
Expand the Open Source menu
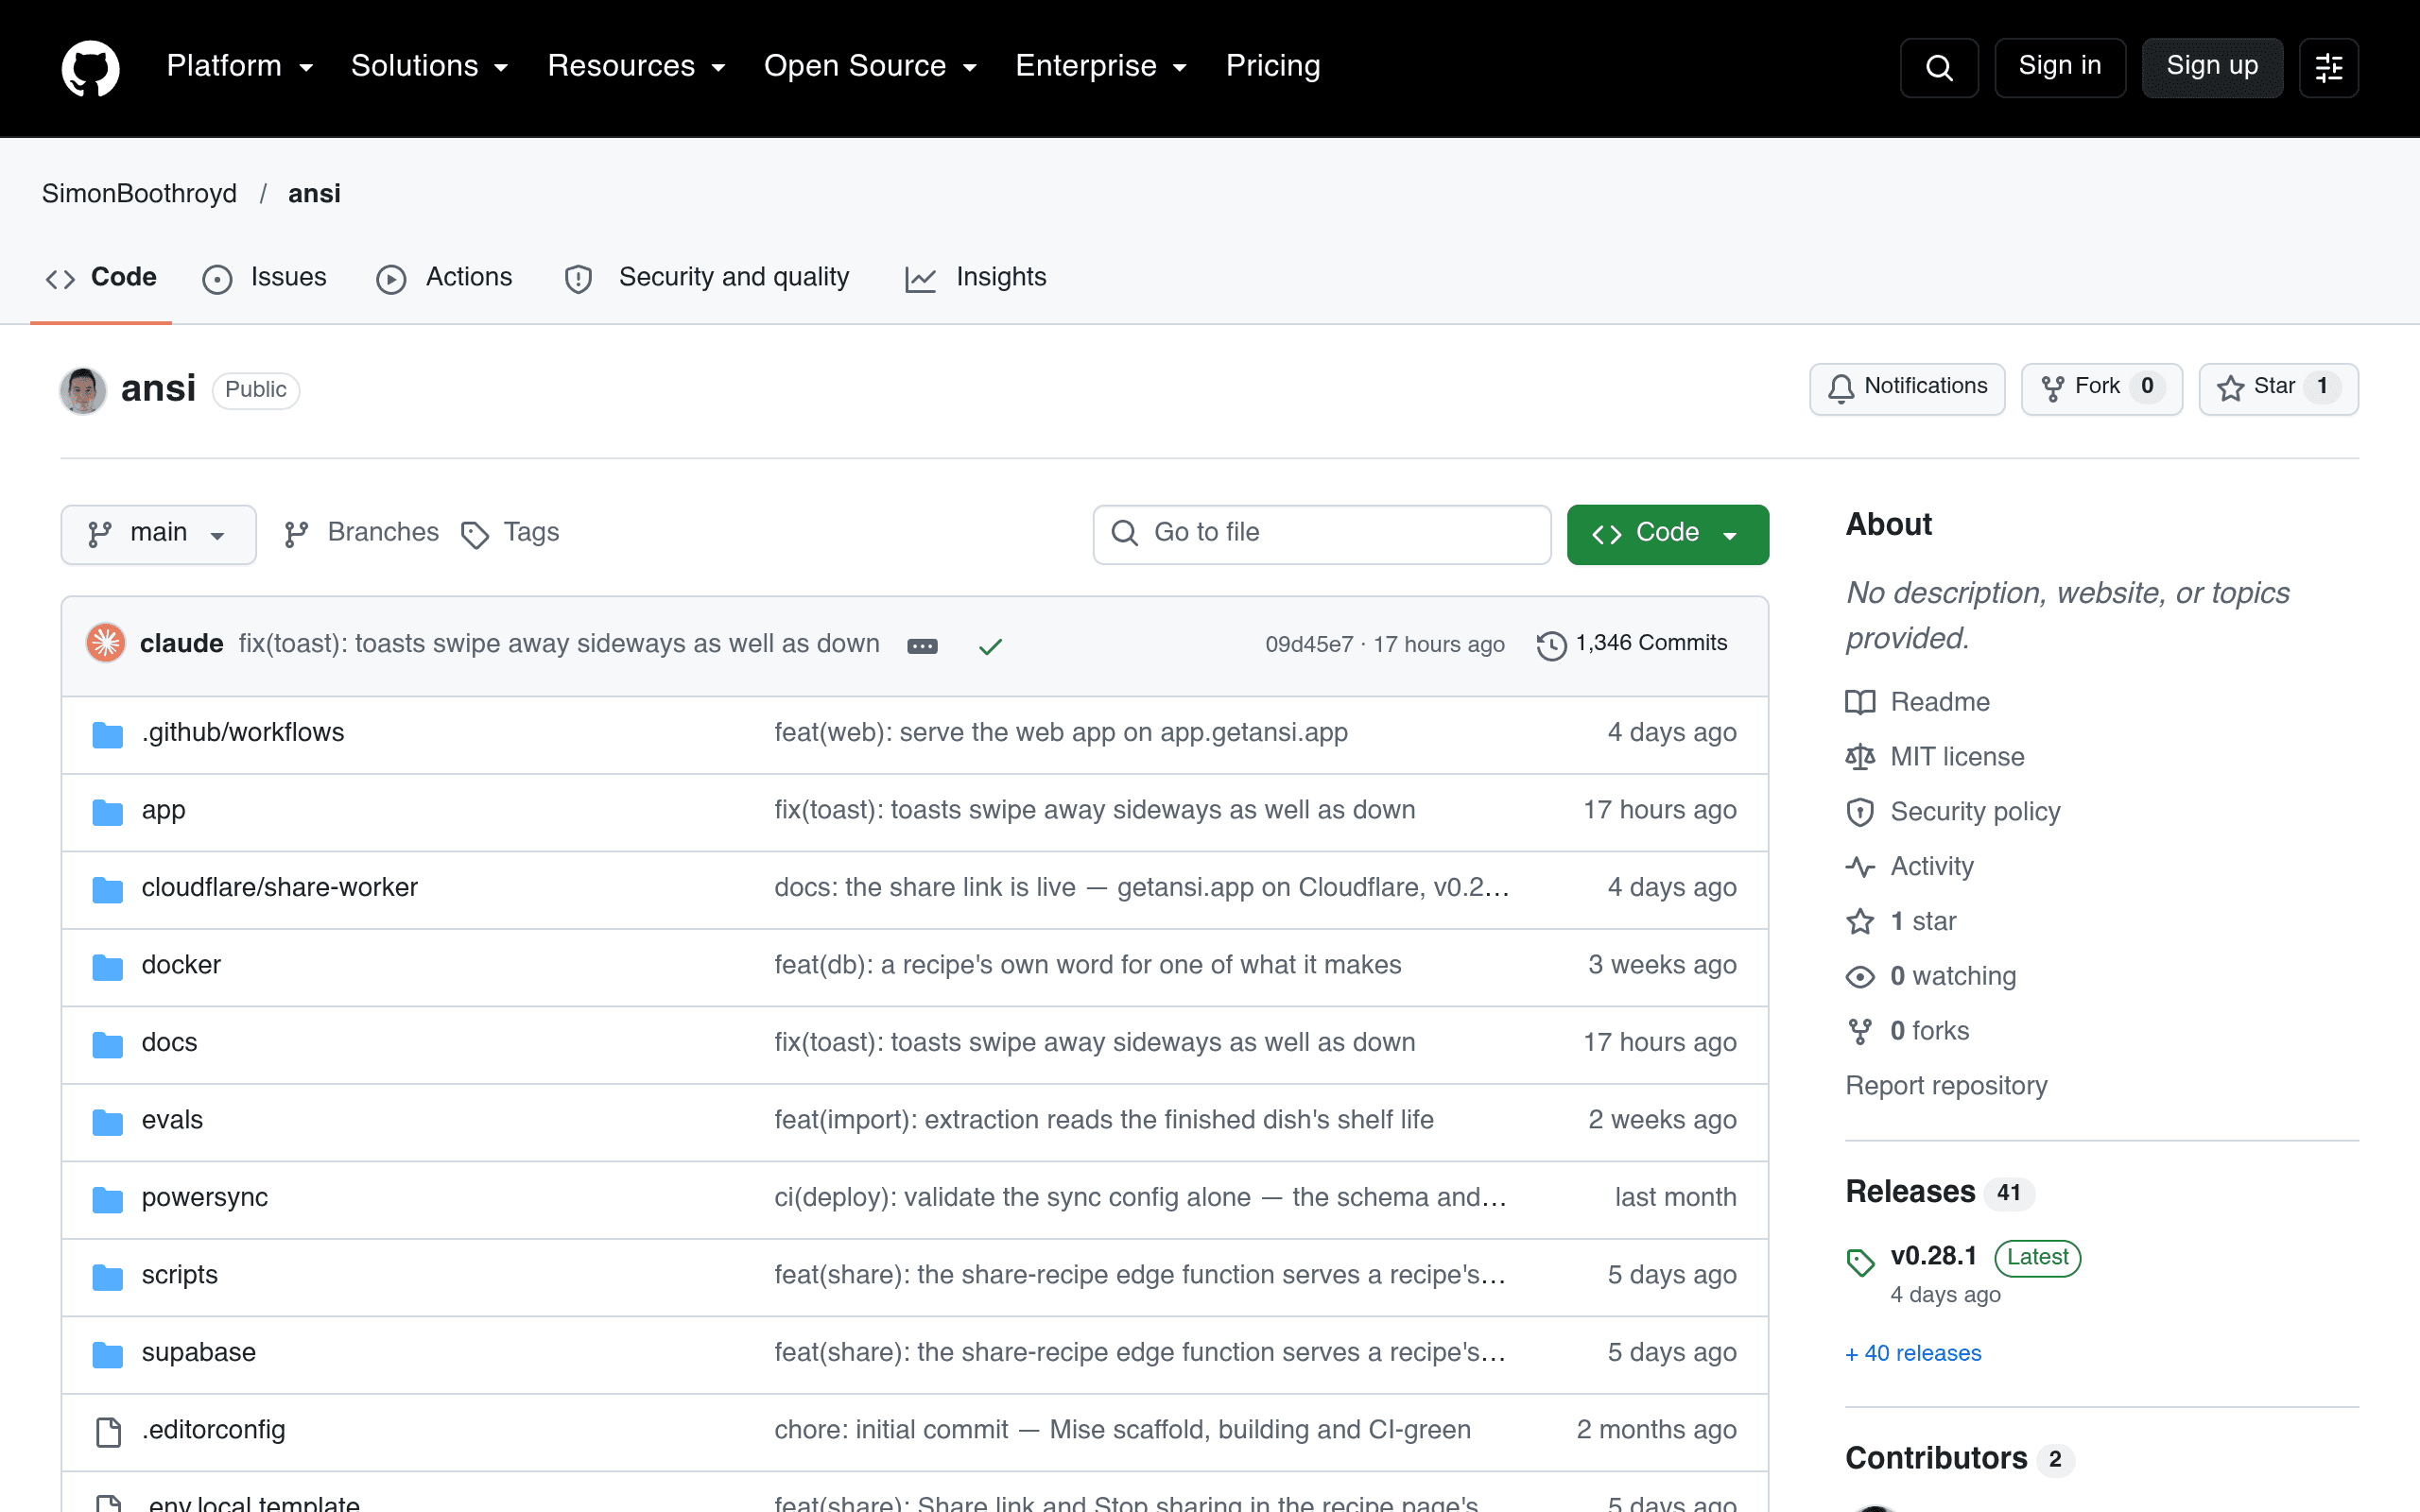pos(871,66)
